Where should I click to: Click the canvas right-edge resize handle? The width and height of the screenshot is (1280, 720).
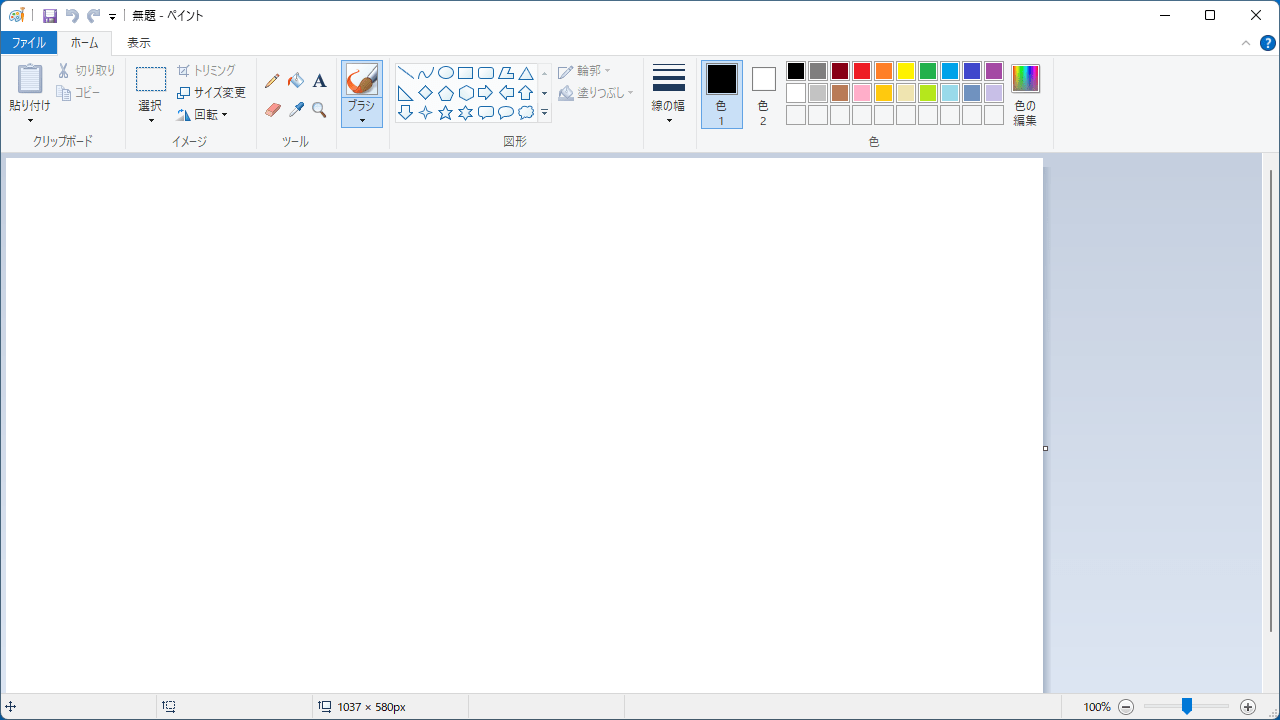(1046, 448)
